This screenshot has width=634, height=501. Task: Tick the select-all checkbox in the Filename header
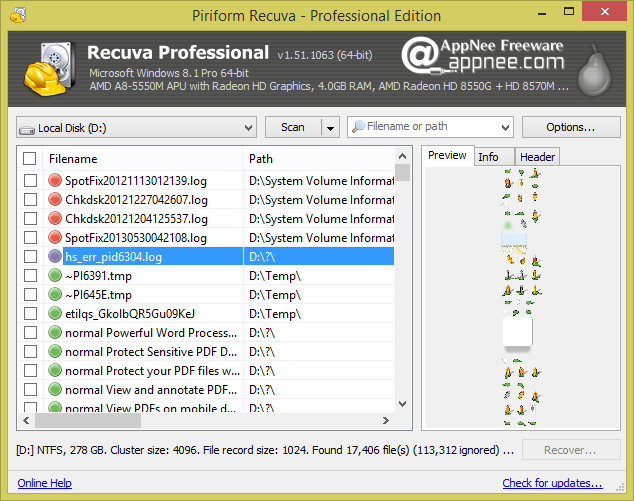click(x=30, y=159)
